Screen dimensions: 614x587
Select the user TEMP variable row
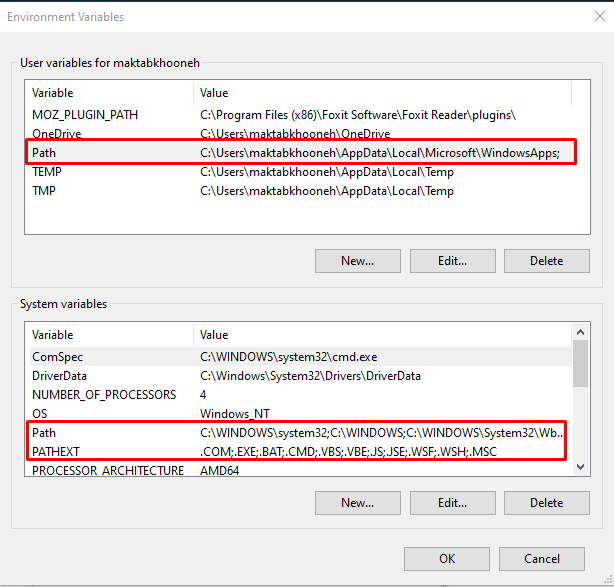(x=48, y=172)
